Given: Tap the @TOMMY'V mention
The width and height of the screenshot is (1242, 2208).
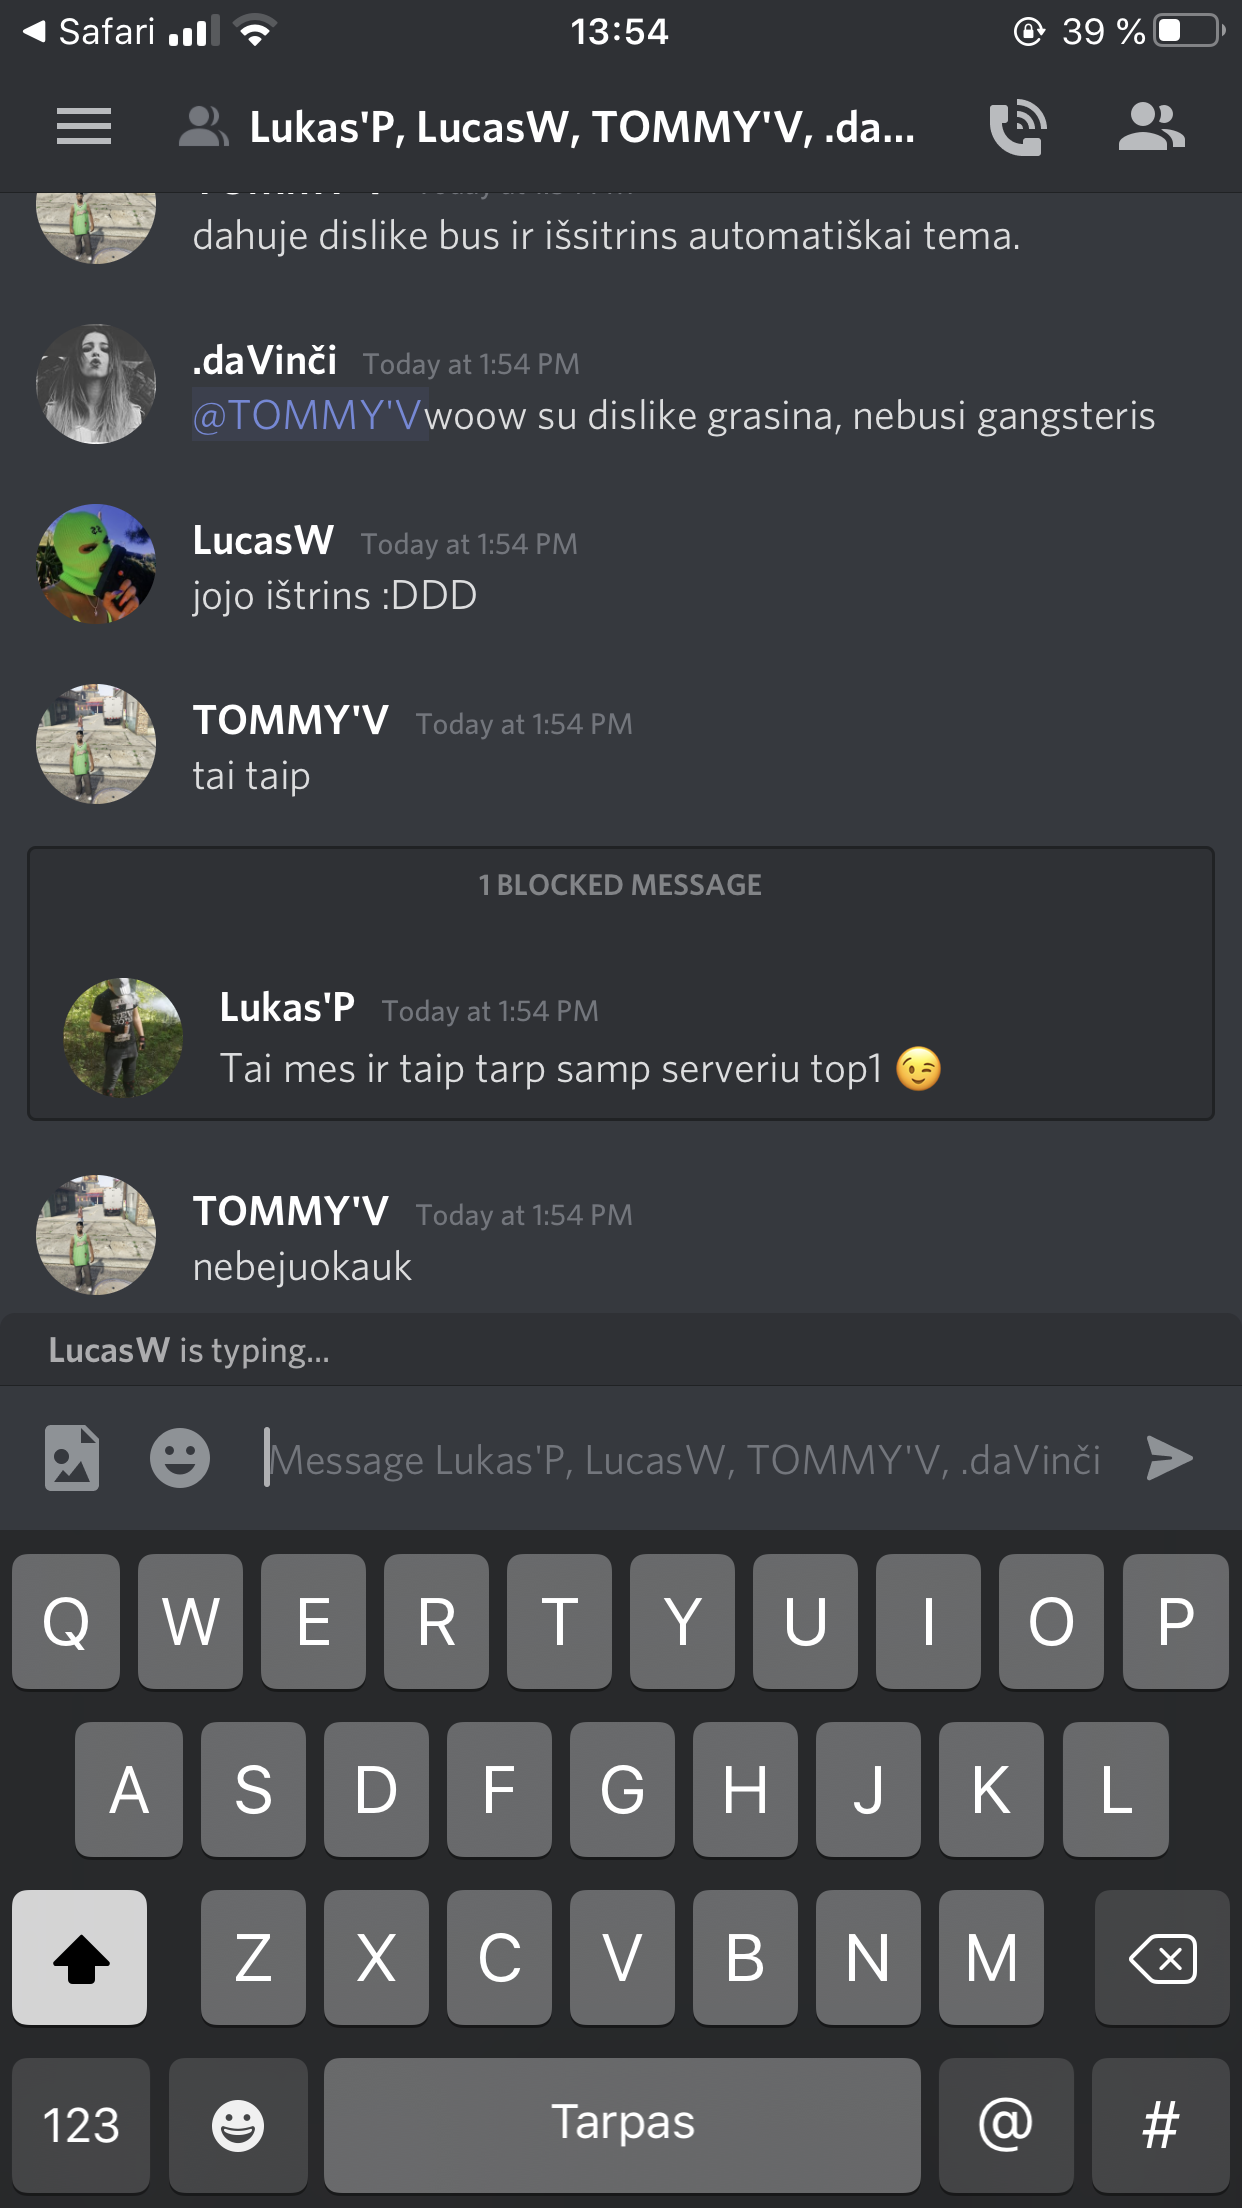Looking at the screenshot, I should pyautogui.click(x=309, y=415).
